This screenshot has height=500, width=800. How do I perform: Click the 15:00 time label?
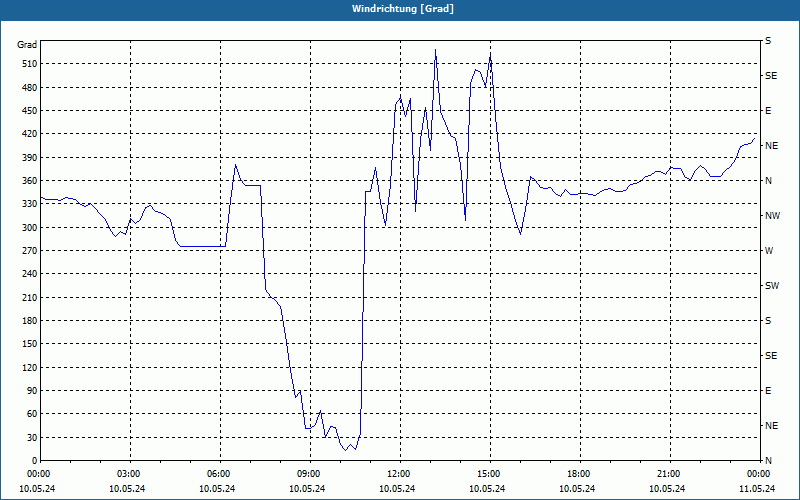[487, 474]
